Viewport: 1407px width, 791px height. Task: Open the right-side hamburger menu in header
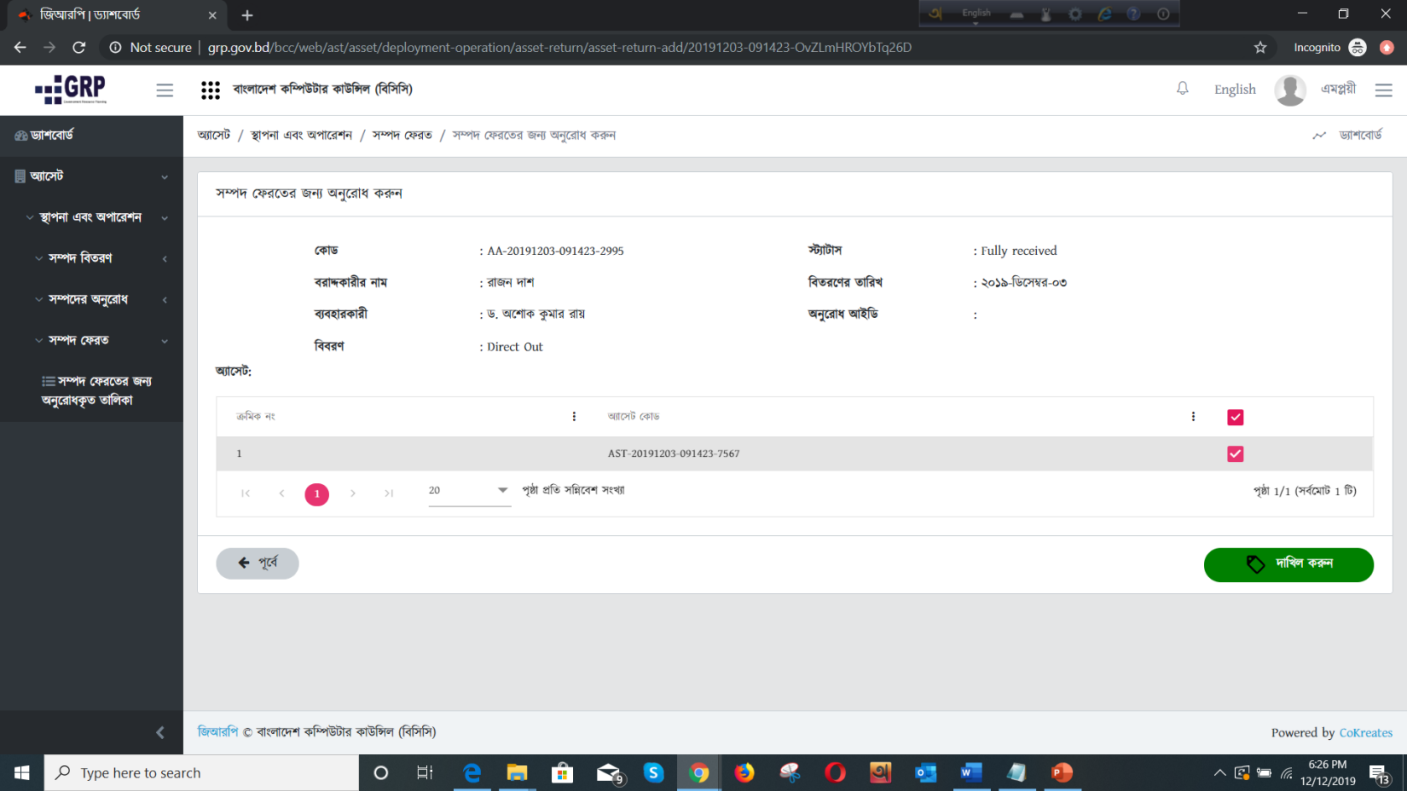(x=1384, y=90)
